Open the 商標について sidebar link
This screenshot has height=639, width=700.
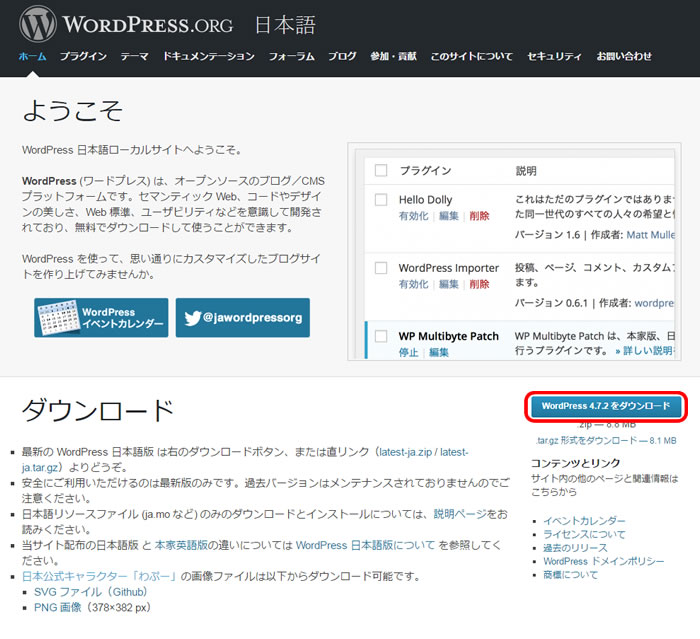pos(570,575)
